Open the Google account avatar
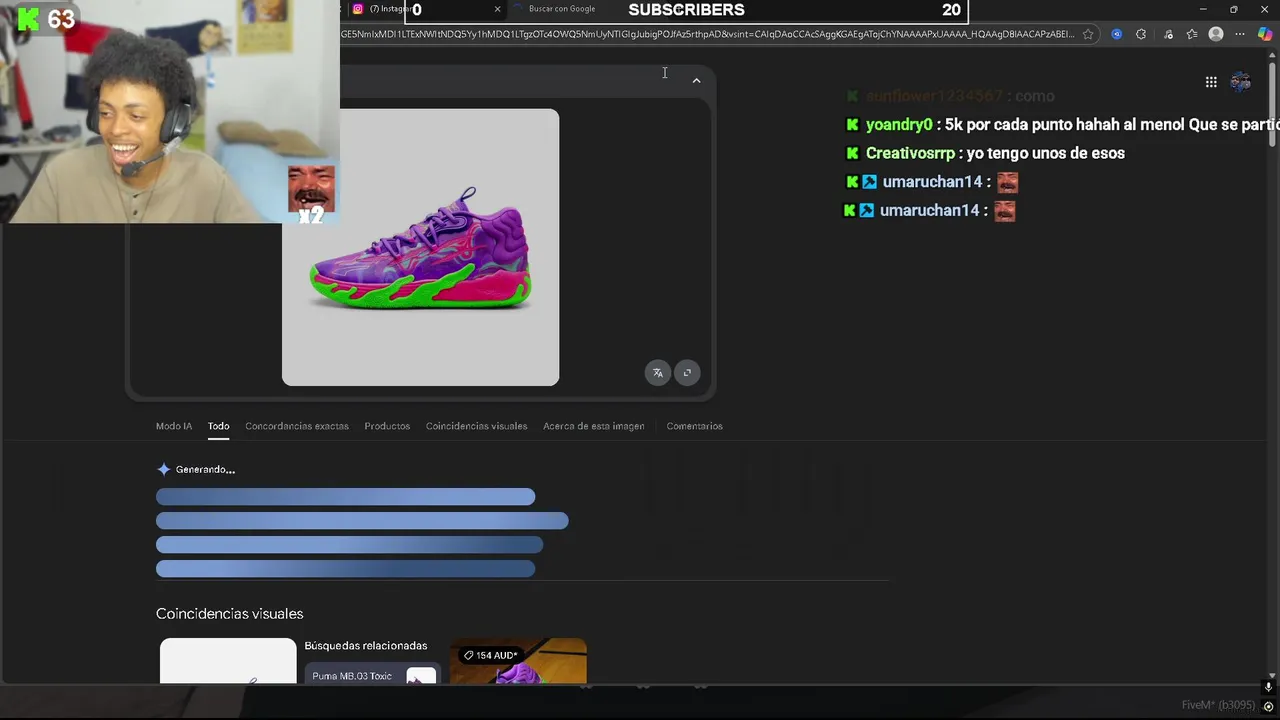Screen dimensions: 1280x720 1241,82
